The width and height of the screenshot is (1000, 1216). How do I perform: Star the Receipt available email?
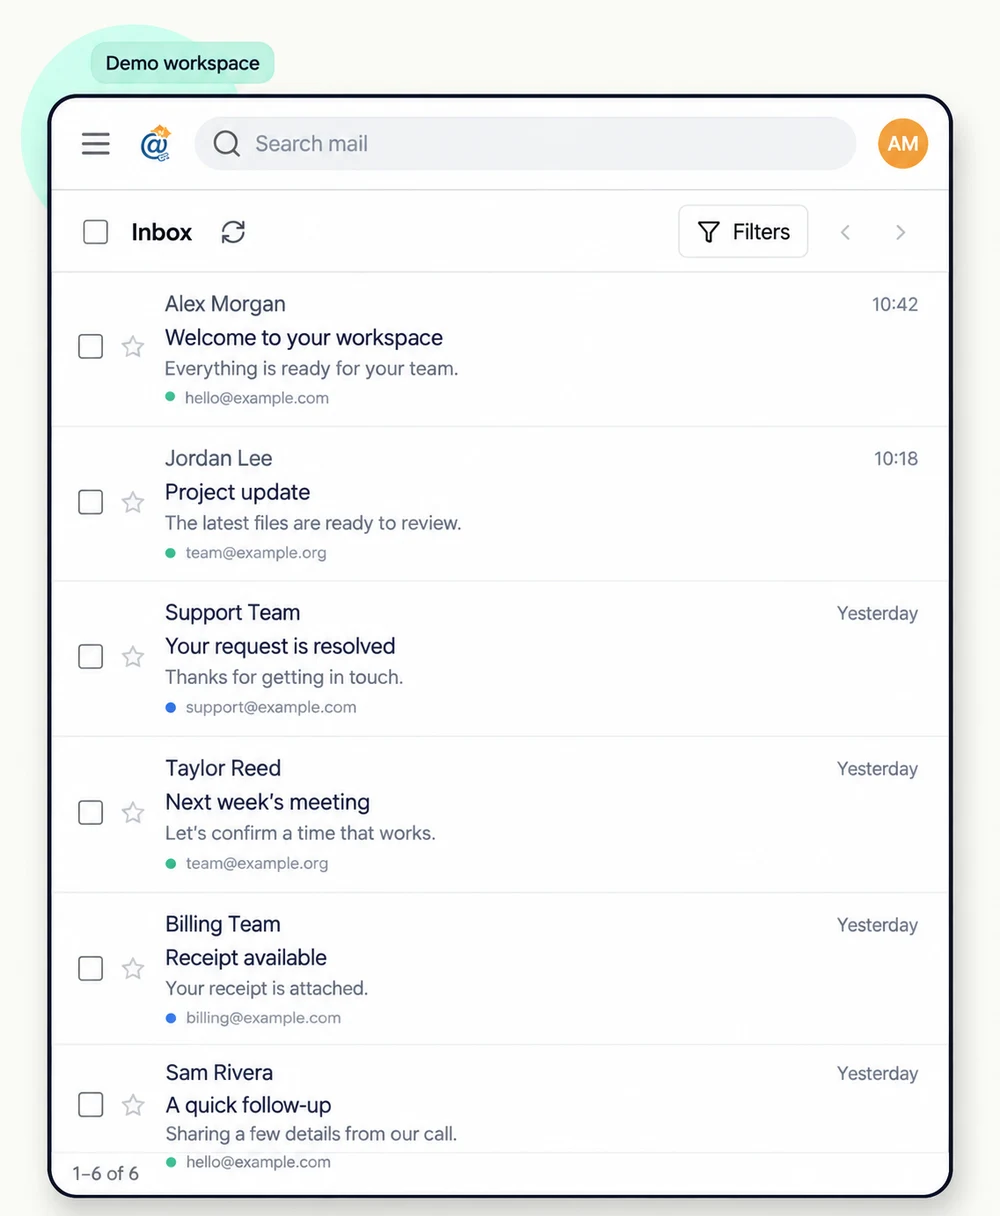pyautogui.click(x=133, y=969)
